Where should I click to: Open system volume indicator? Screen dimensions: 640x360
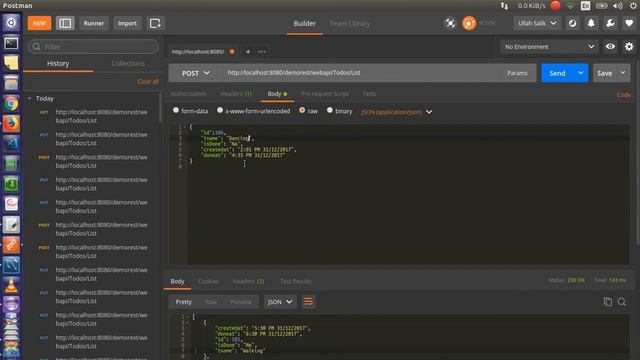point(618,5)
